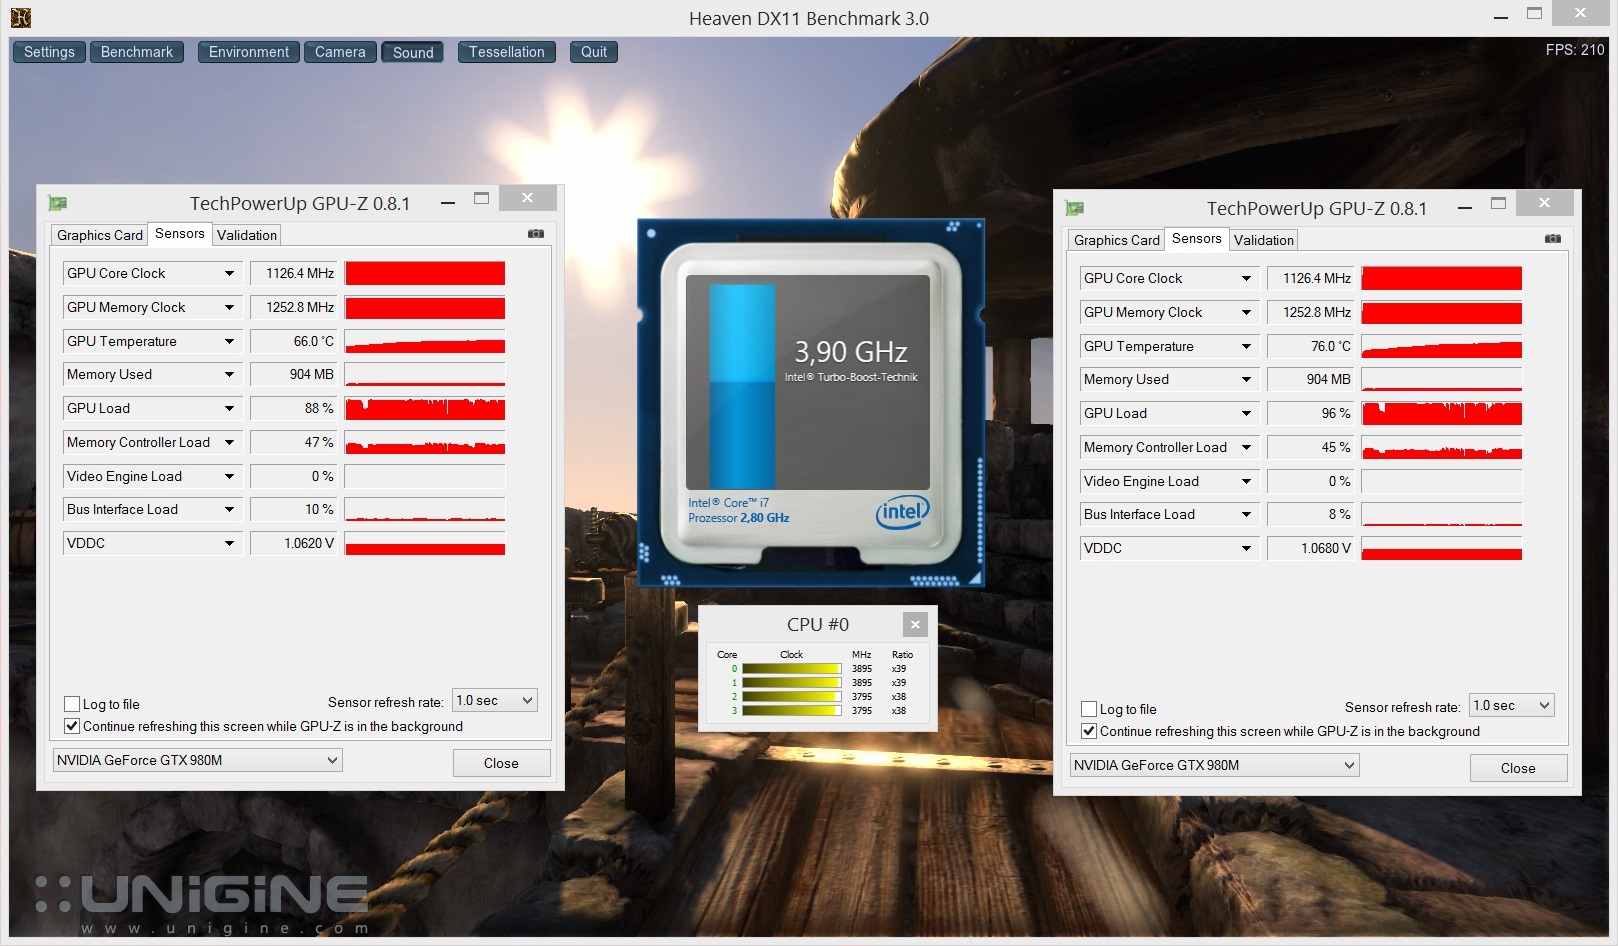Screen dimensions: 1618x946
Task: Click GPU Load graph in left GPU-Z
Action: [x=425, y=408]
